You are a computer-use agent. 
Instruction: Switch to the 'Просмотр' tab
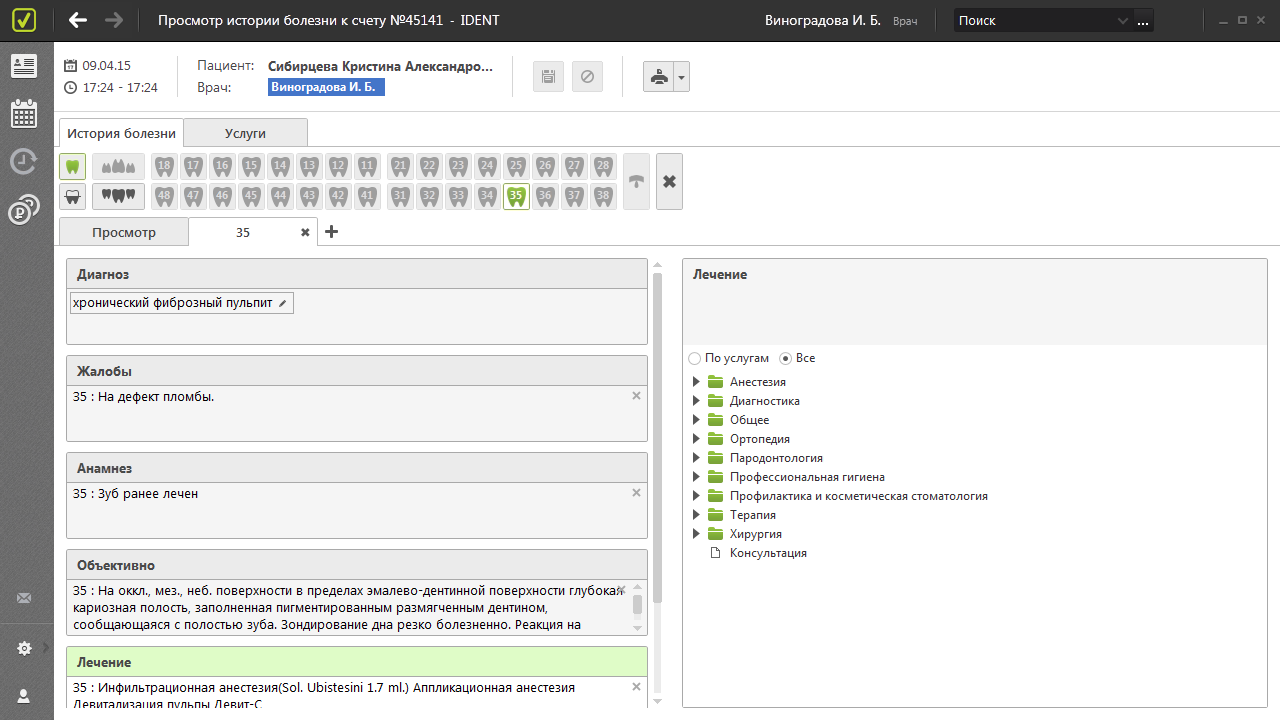124,232
